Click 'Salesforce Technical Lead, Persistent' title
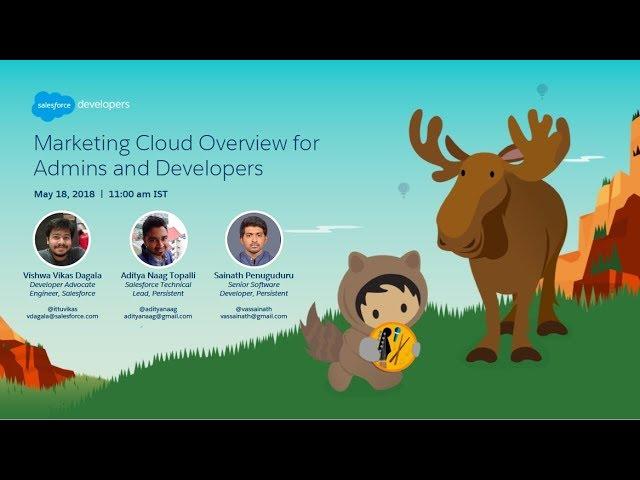Viewport: 640px width, 480px height. 158,289
